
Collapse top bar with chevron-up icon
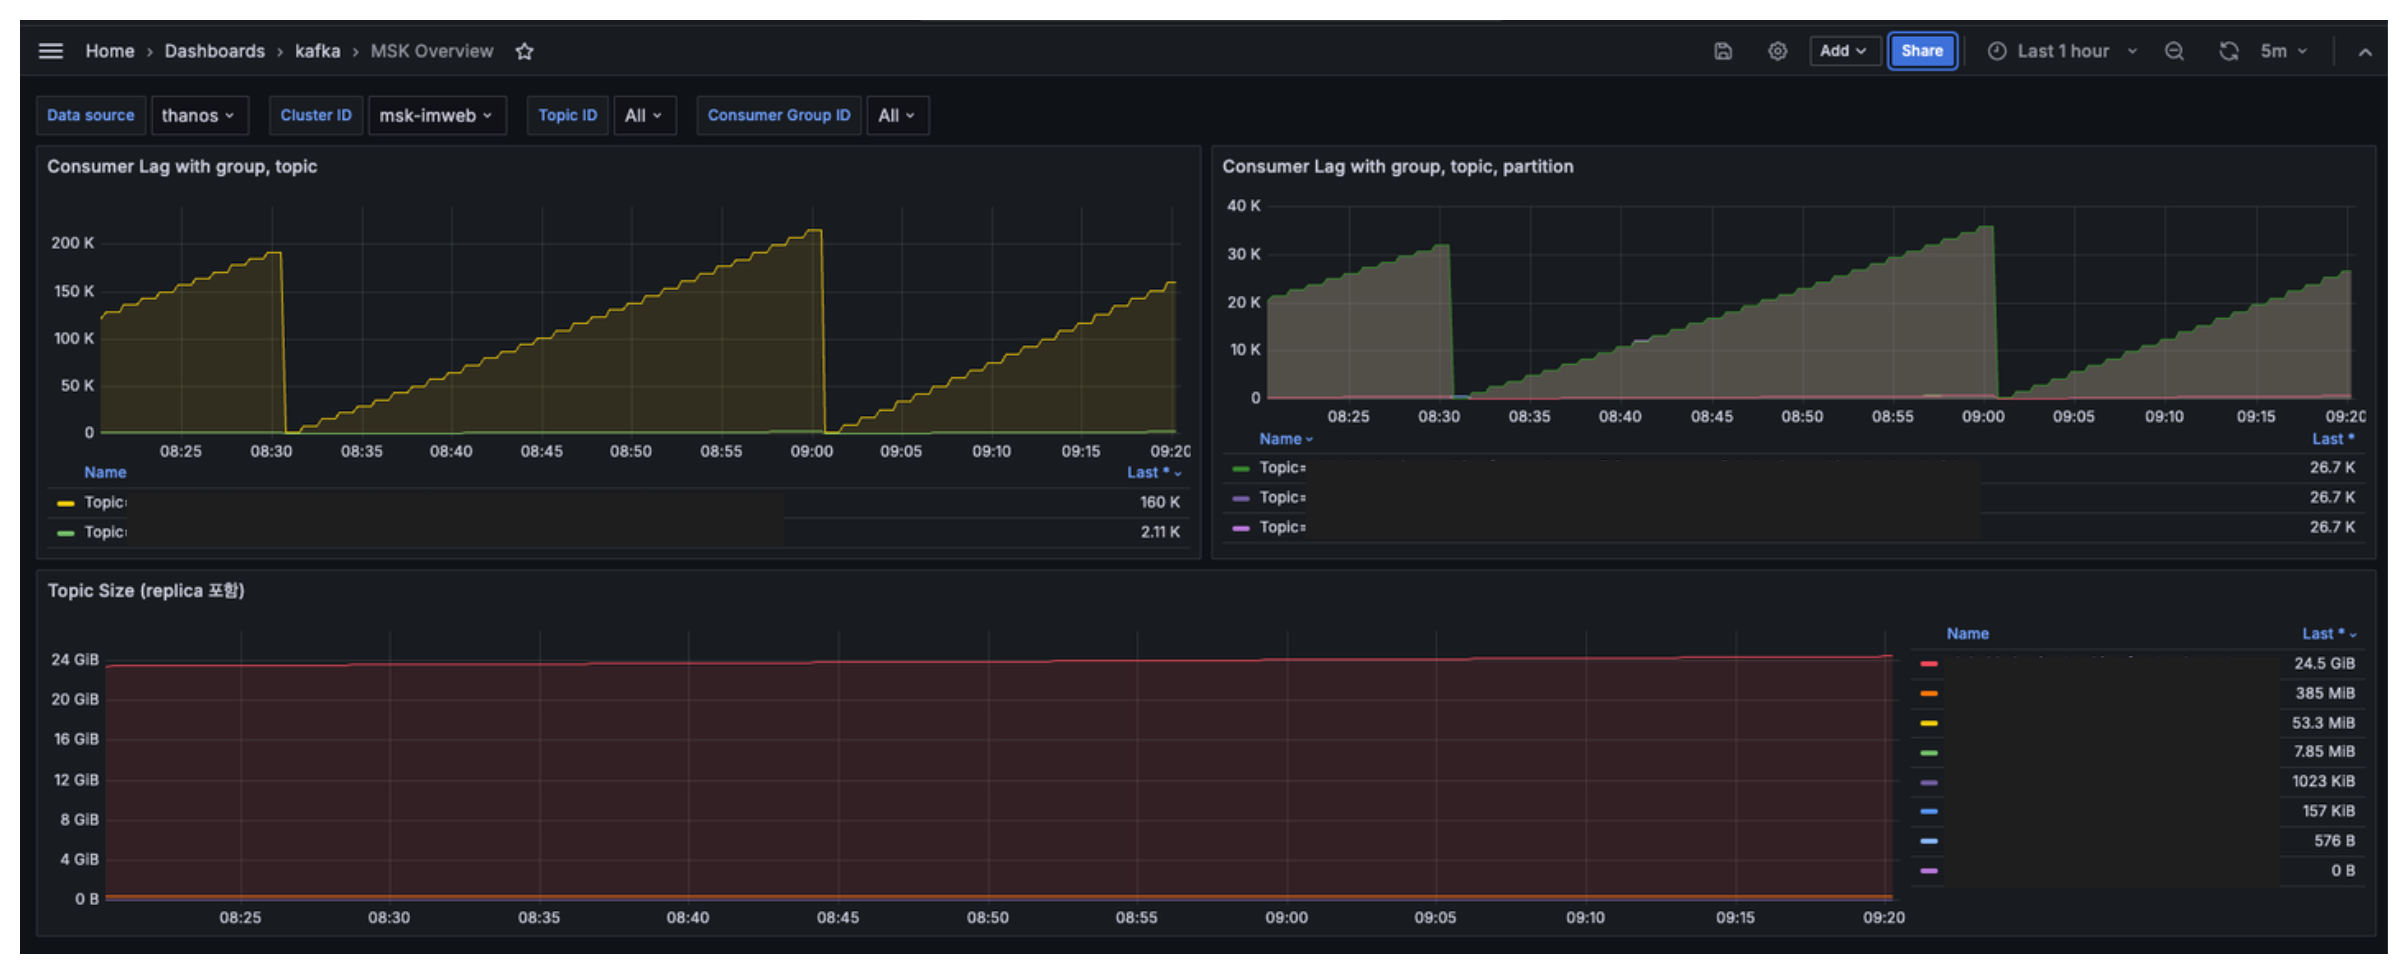[2365, 52]
